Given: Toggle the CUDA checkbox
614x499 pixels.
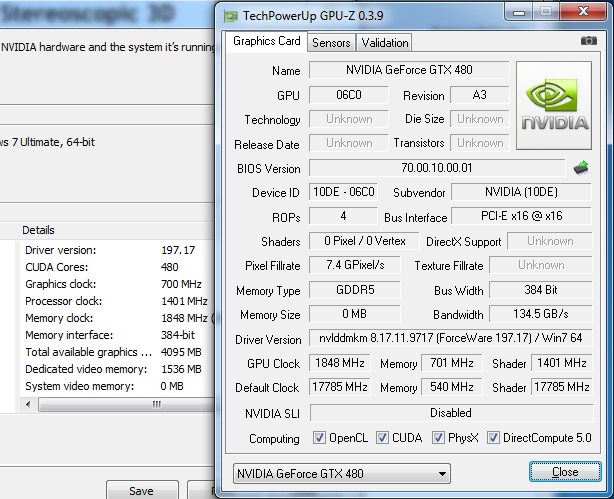Looking at the screenshot, I should click(x=382, y=438).
